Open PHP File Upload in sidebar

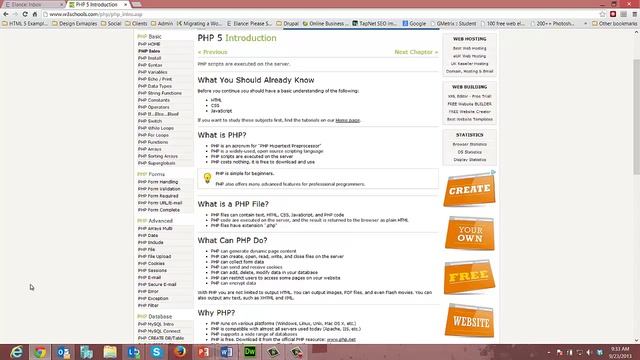(x=154, y=256)
